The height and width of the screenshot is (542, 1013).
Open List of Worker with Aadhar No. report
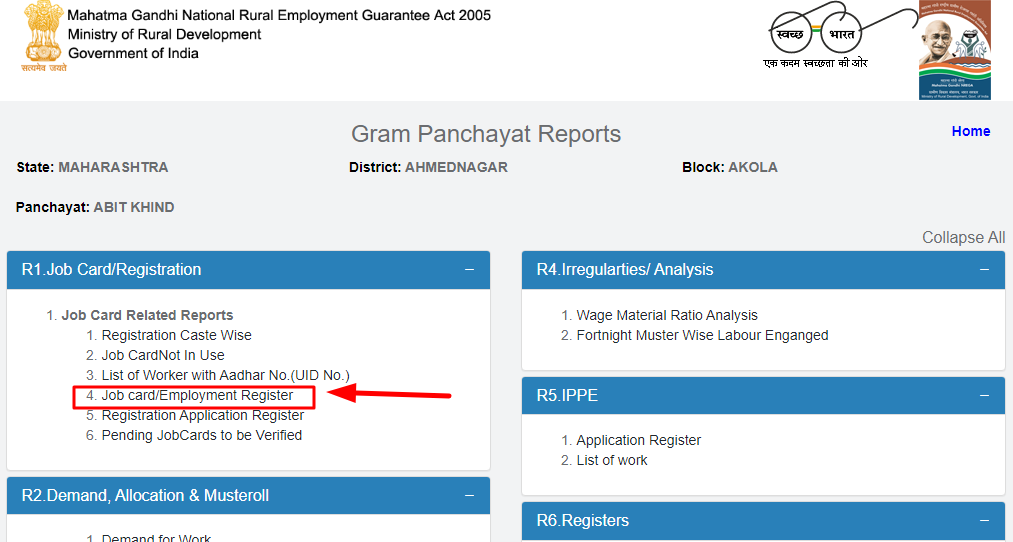coord(225,375)
